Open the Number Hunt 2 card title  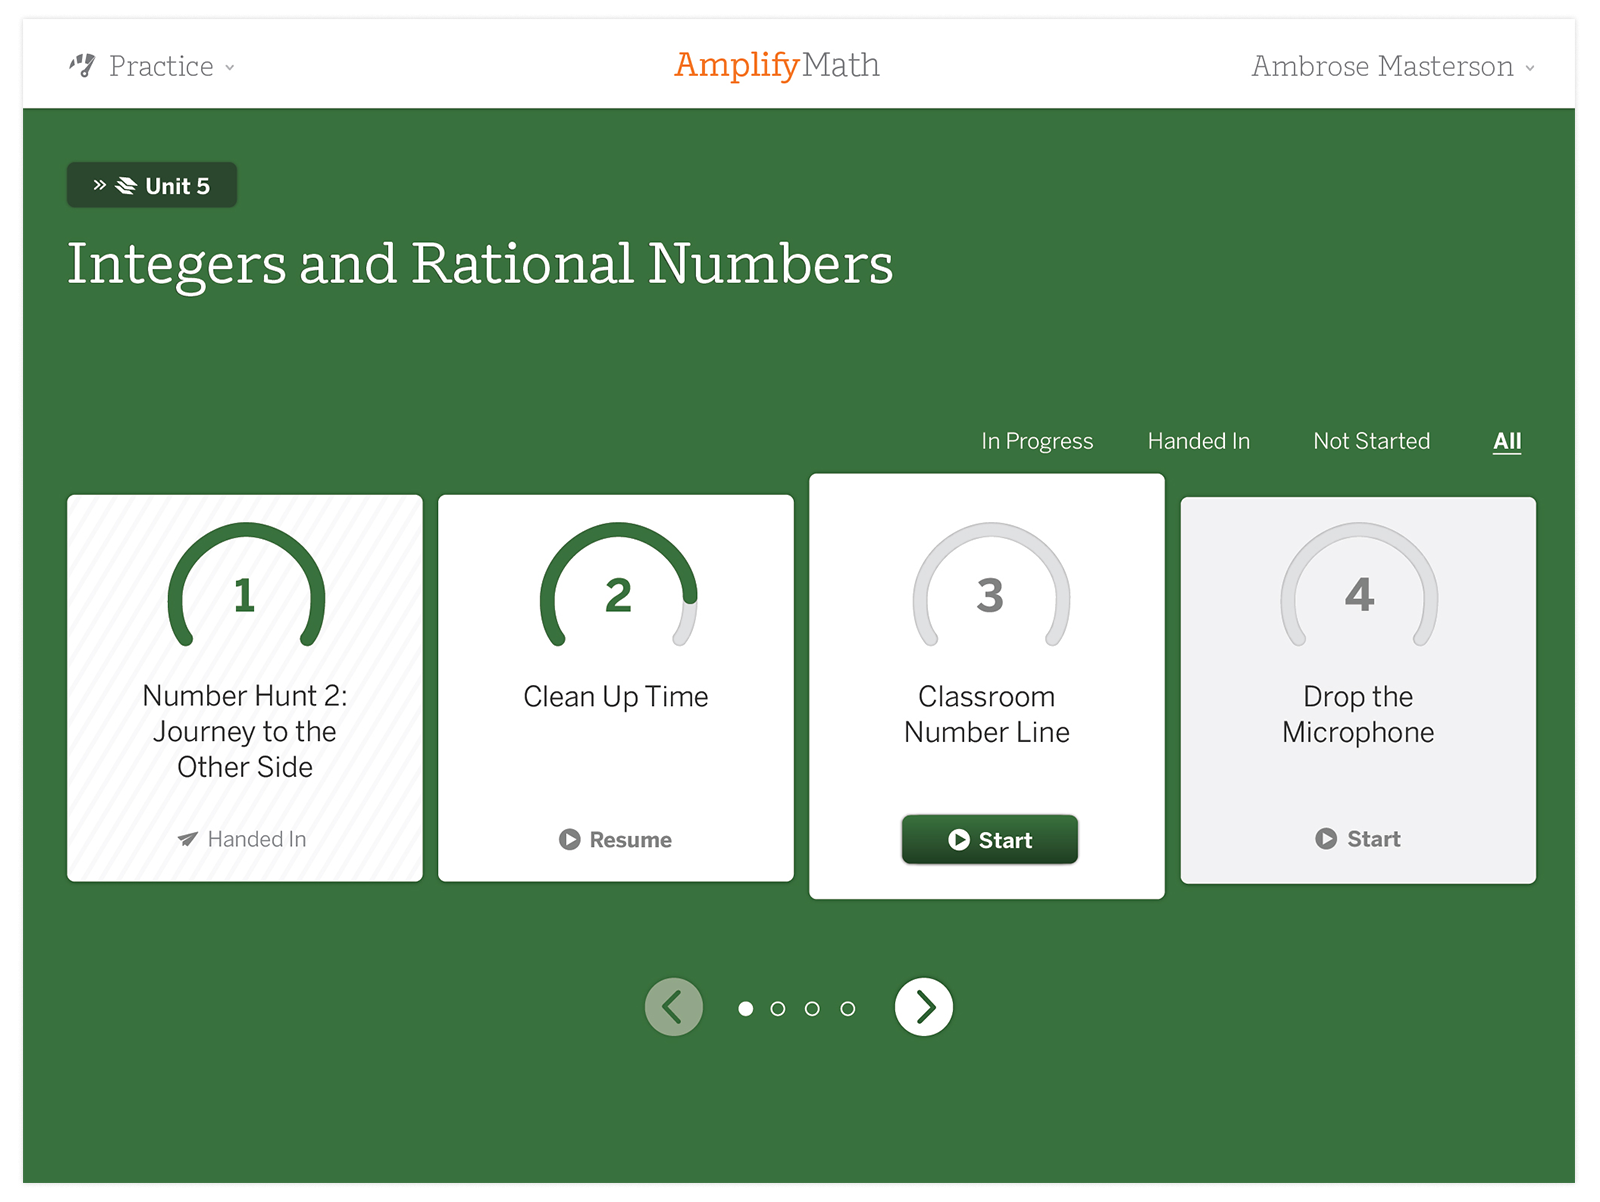[245, 731]
